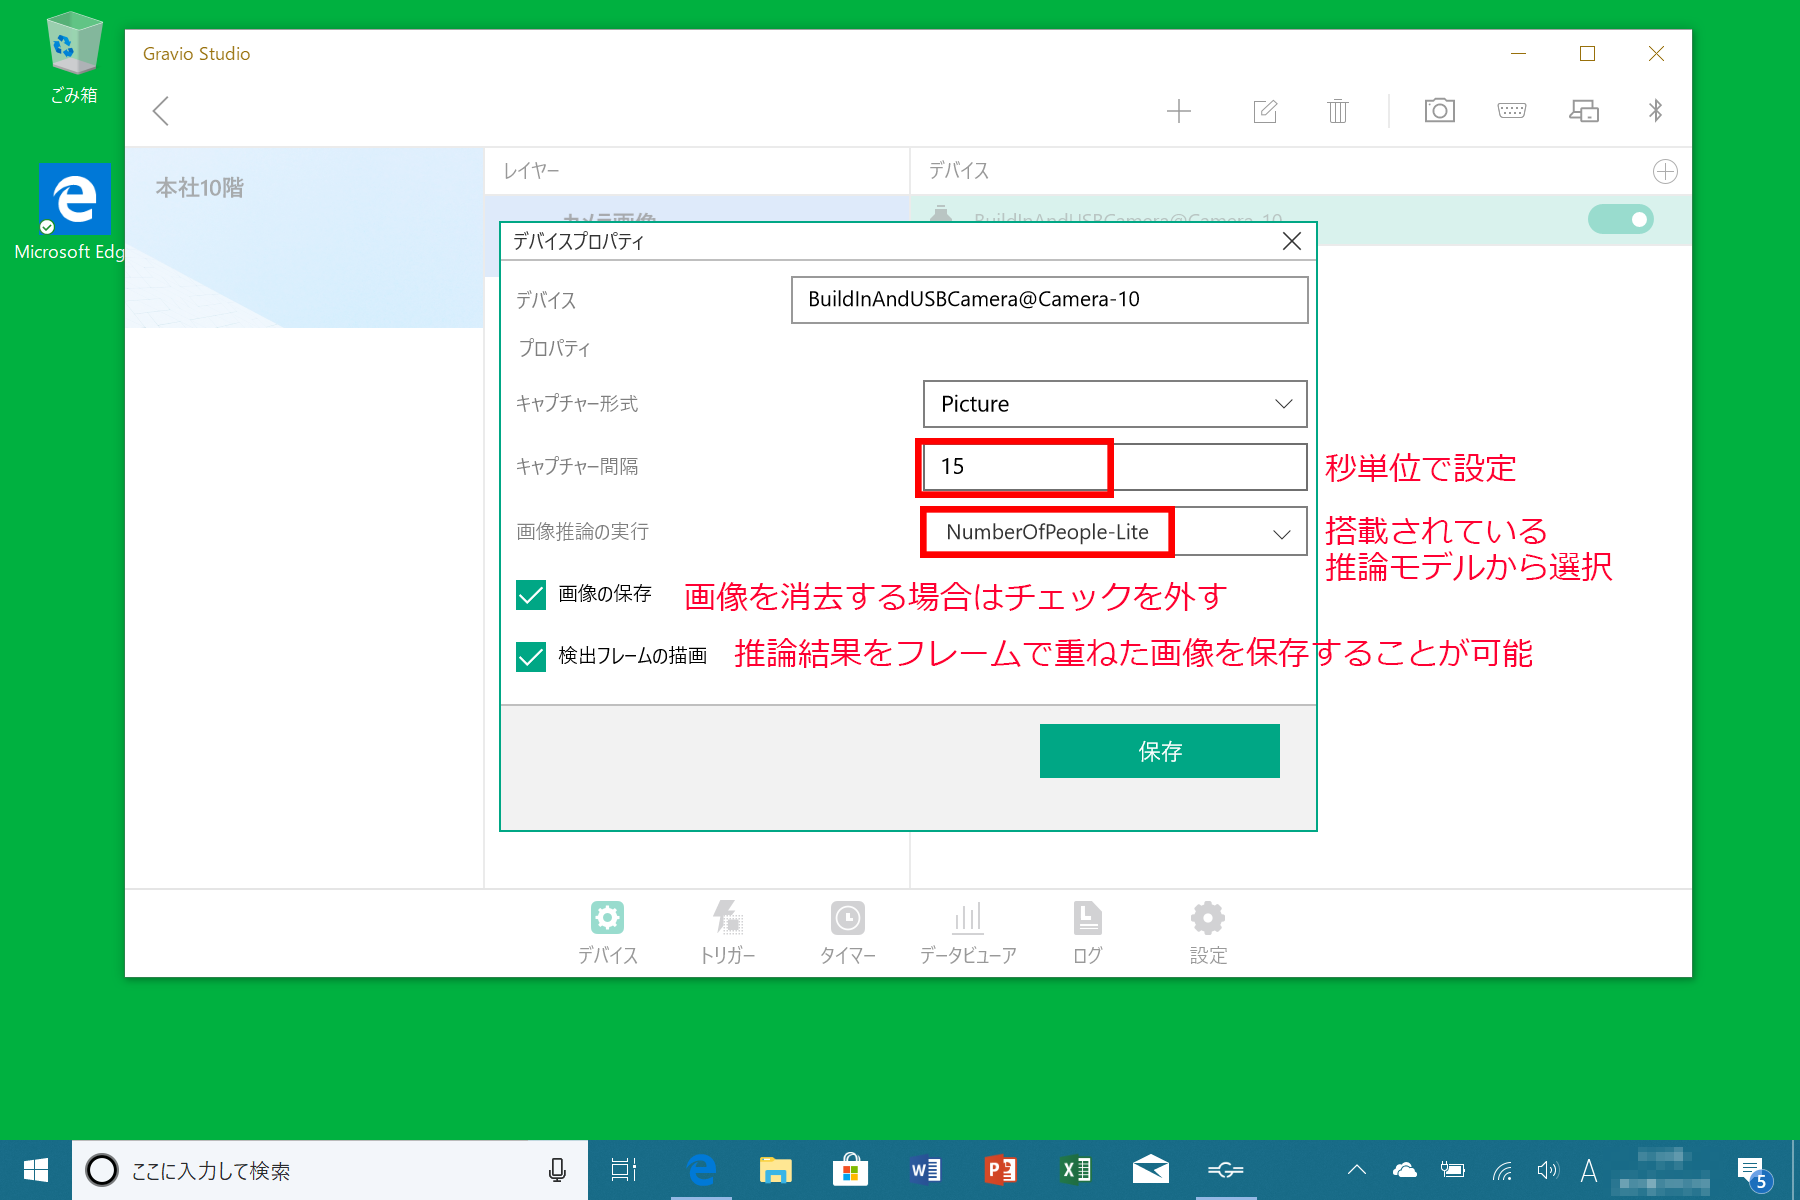The image size is (1800, 1200).
Task: Click the display devices icon in toolbar
Action: coord(1584,111)
